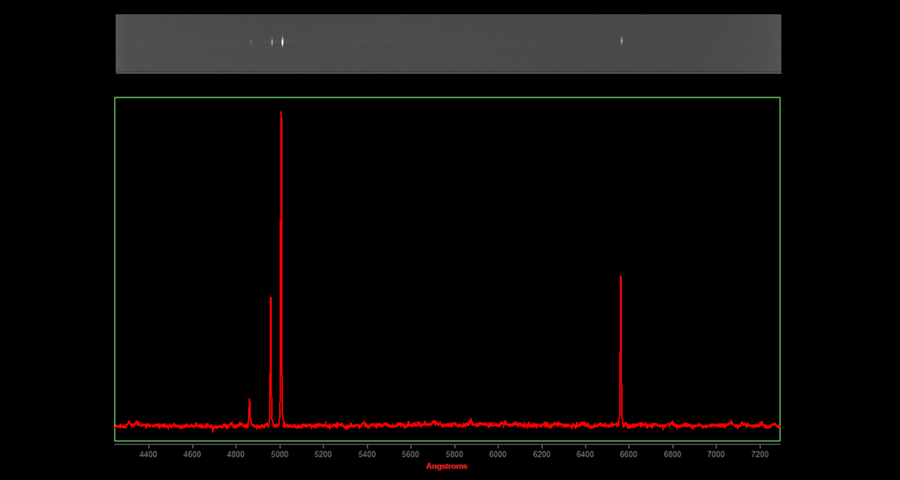This screenshot has height=480, width=900.
Task: Click the 6400 axis tick label
Action: click(585, 454)
